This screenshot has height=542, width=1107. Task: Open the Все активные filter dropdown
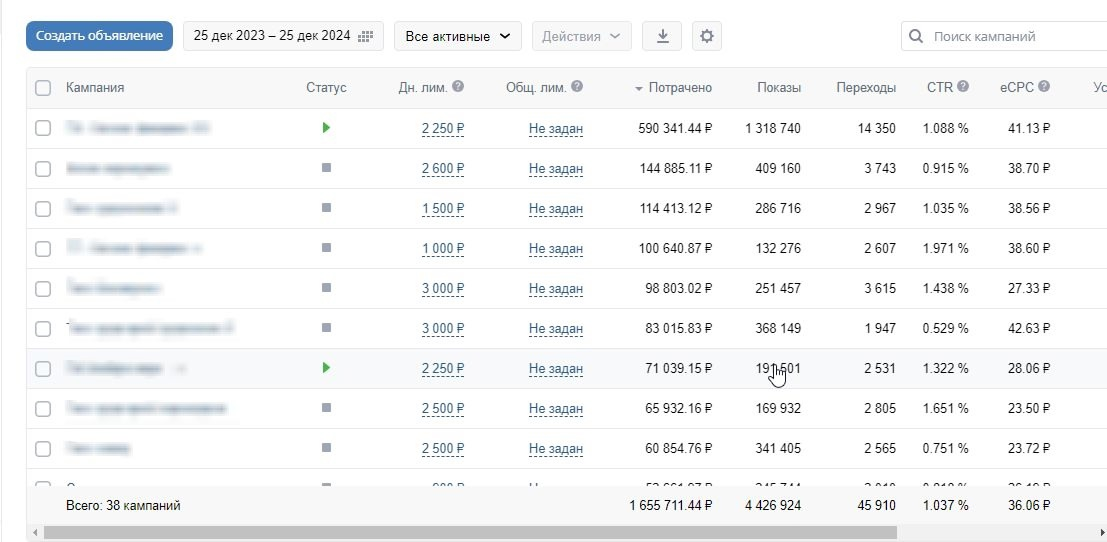pyautogui.click(x=457, y=36)
